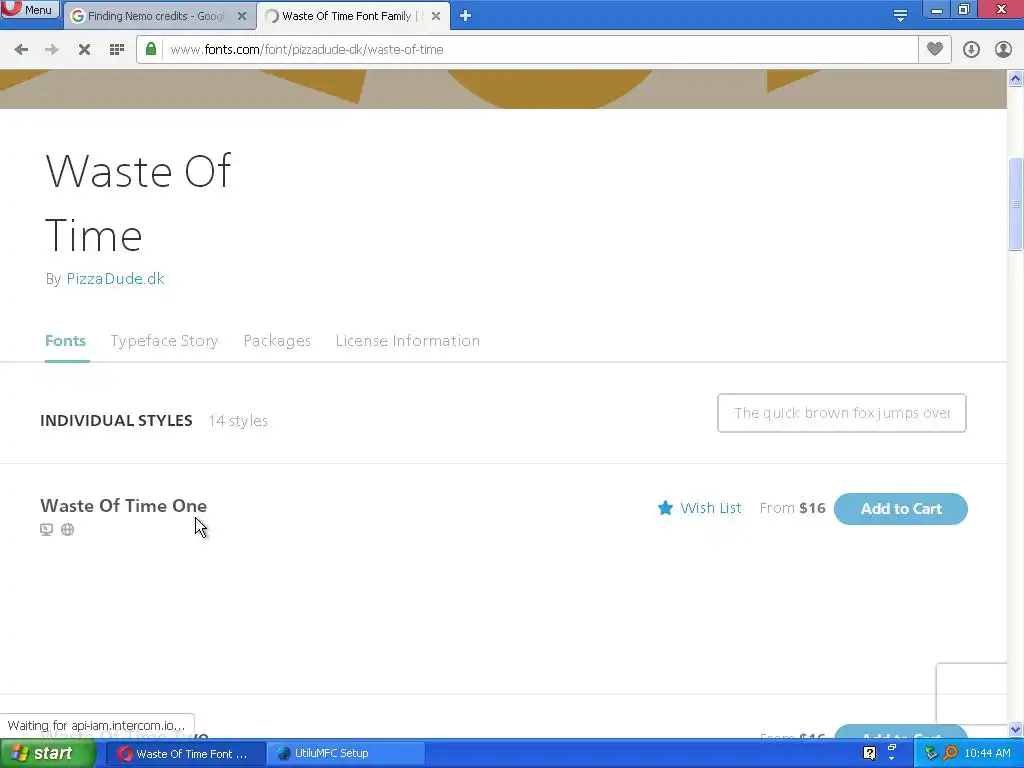1024x768 pixels.
Task: Click the 10:44 AM system clock
Action: 987,754
